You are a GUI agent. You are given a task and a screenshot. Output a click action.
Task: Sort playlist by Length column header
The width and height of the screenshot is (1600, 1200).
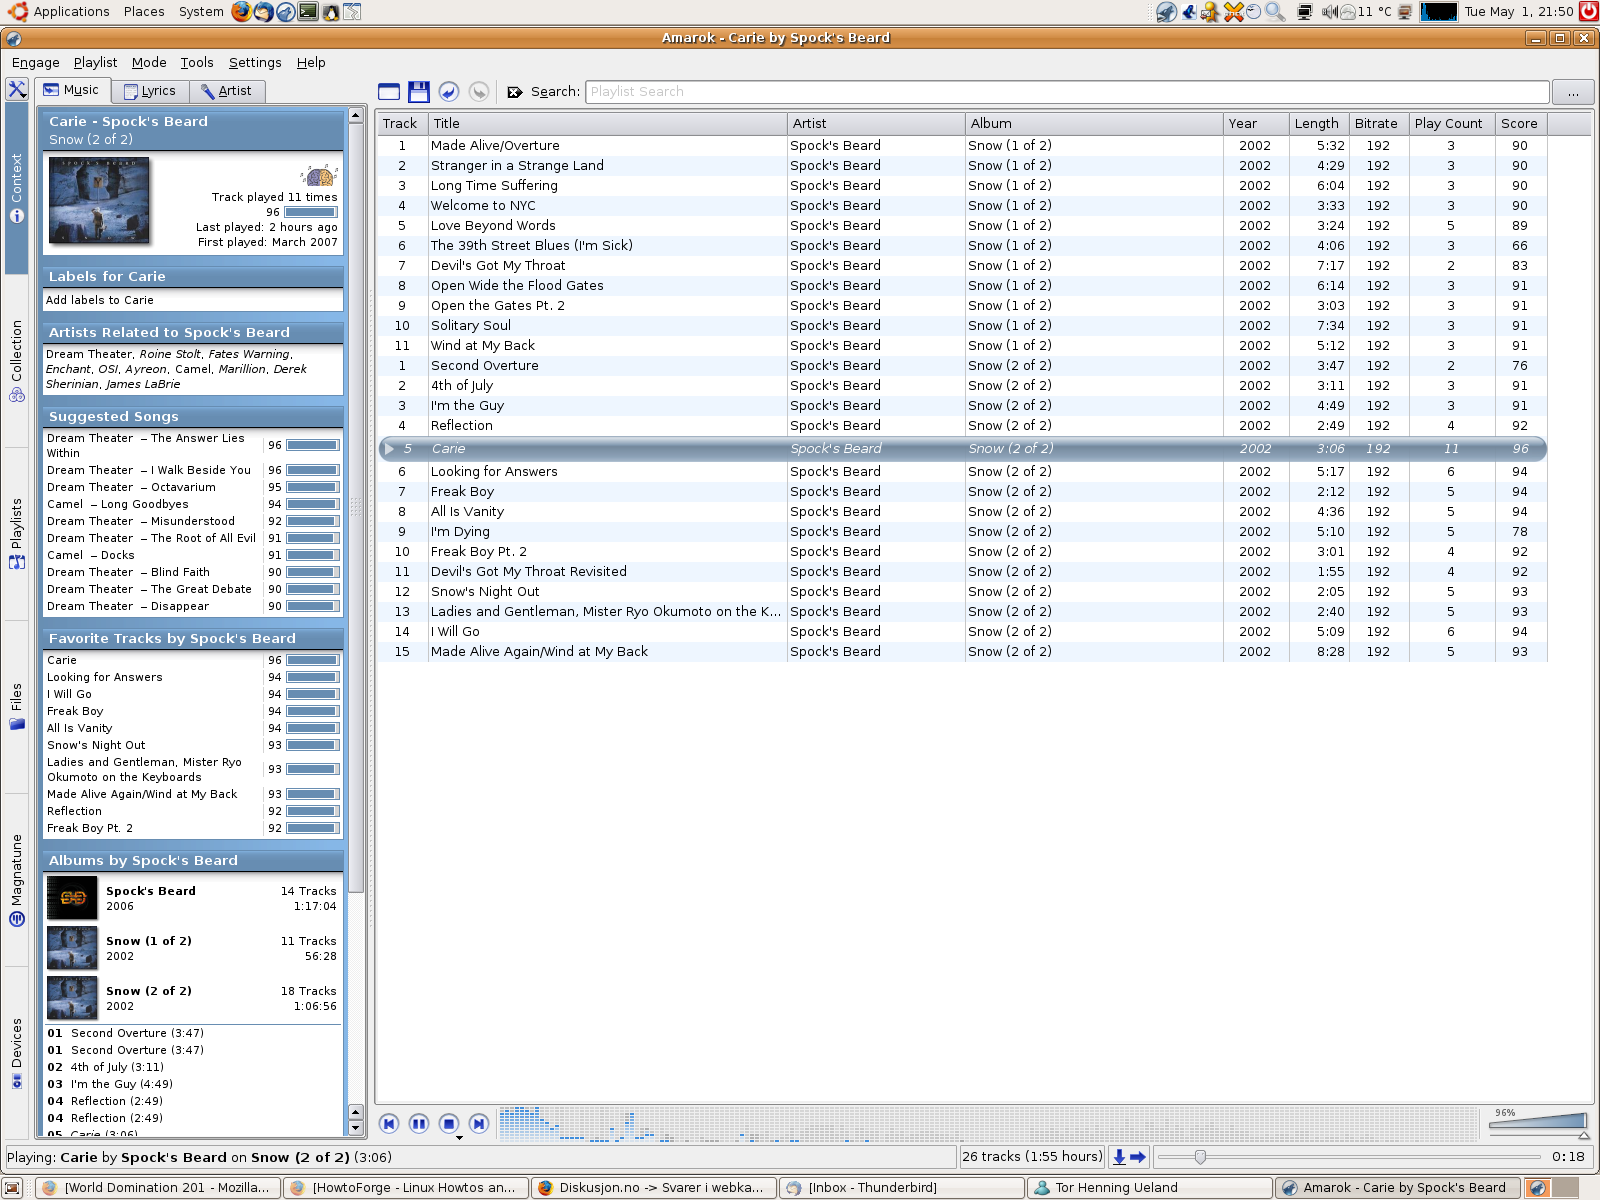tap(1317, 124)
